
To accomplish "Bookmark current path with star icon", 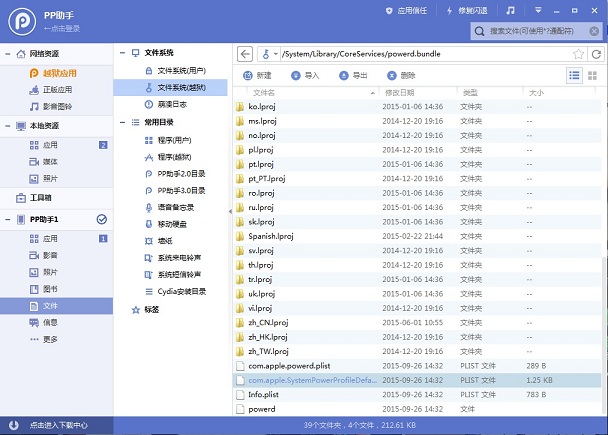I will pyautogui.click(x=579, y=53).
